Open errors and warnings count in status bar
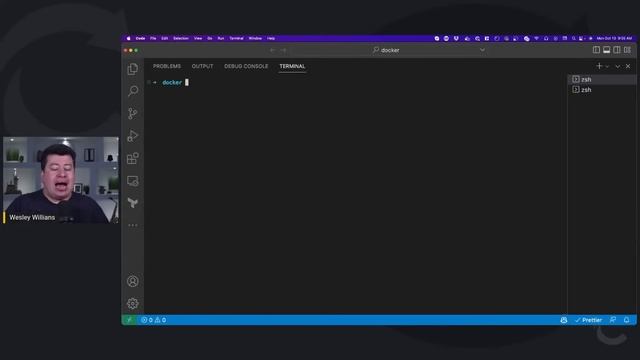 153,320
